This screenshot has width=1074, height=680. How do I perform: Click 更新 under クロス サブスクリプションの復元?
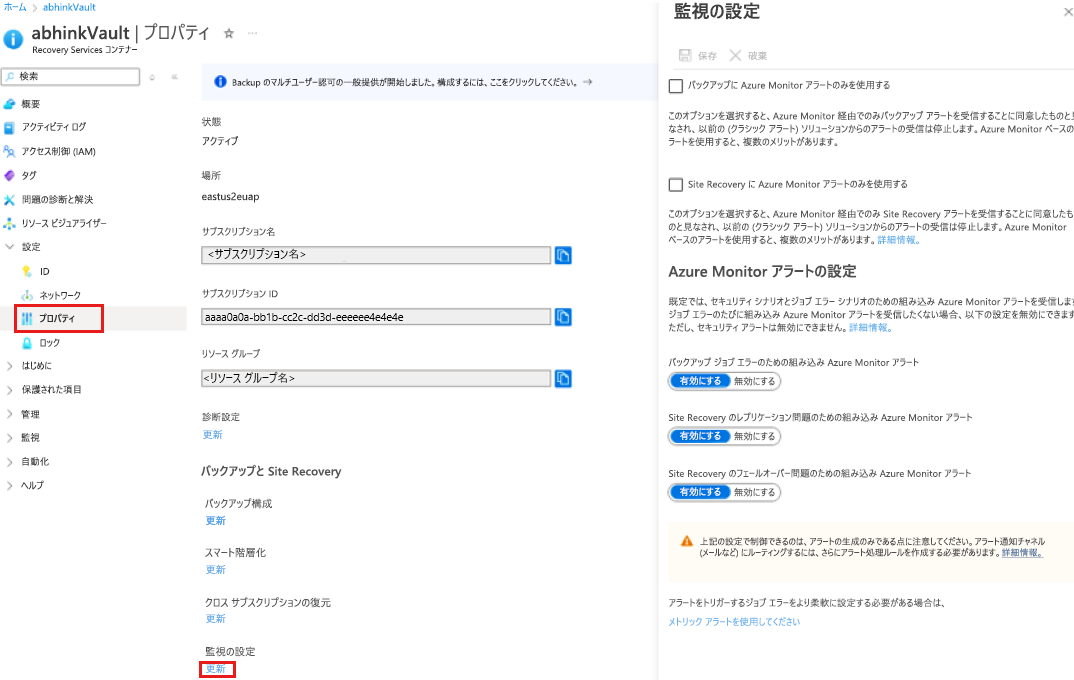click(216, 618)
